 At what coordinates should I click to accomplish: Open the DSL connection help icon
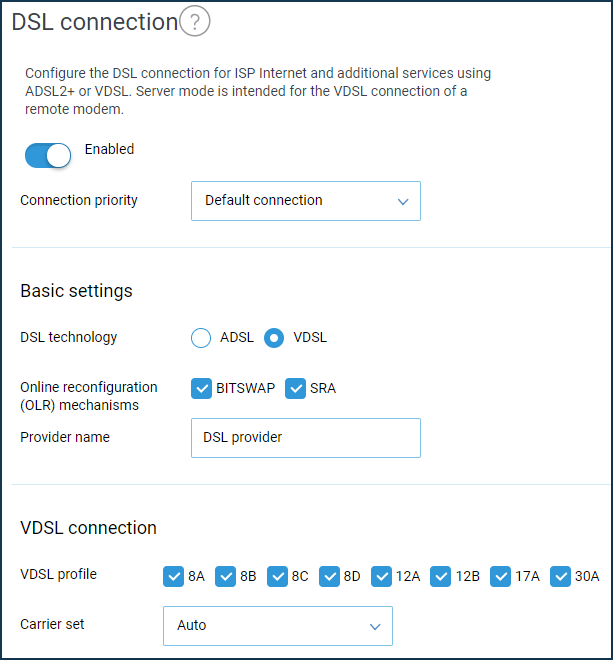click(x=195, y=21)
